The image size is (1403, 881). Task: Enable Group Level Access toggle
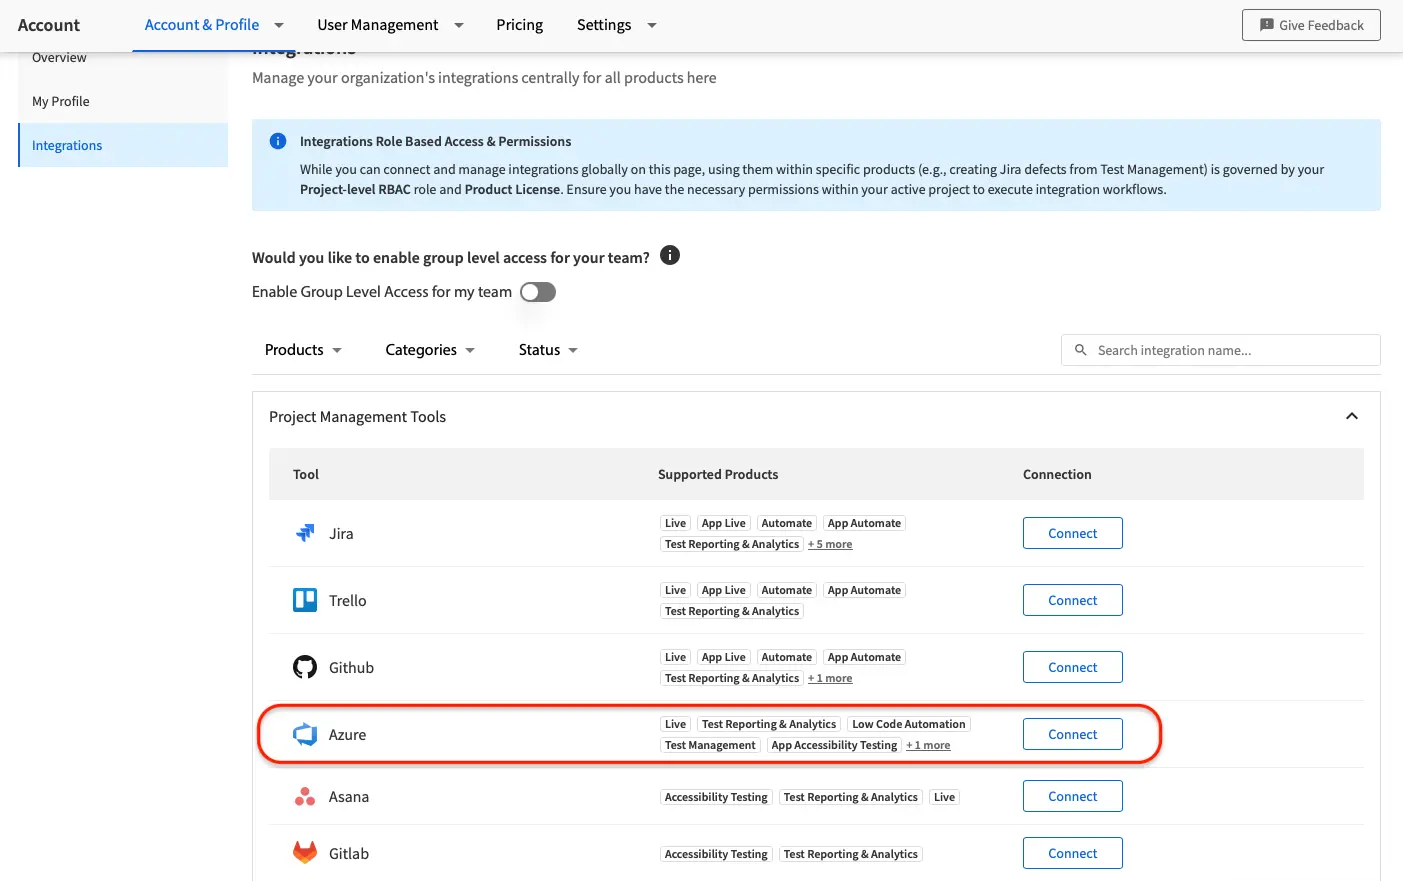point(538,292)
